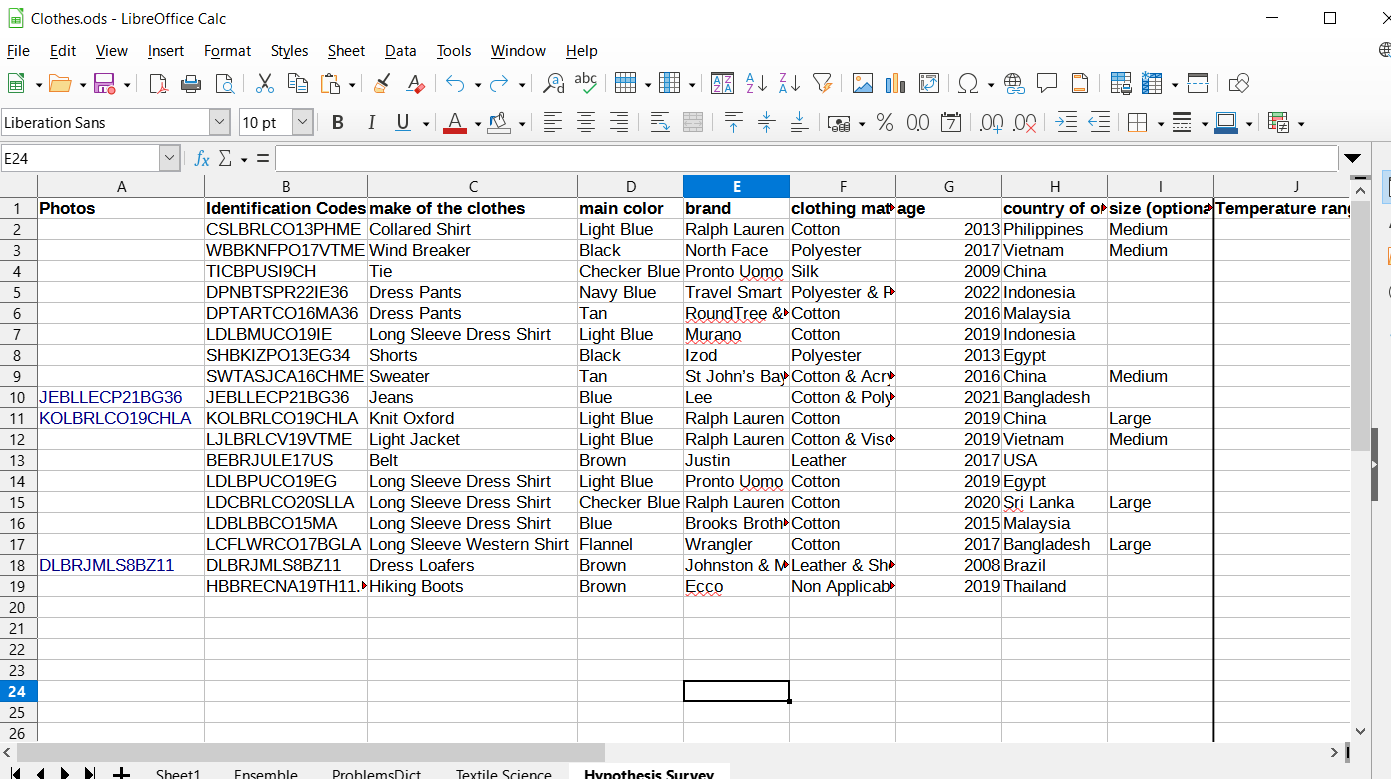Image resolution: width=1391 pixels, height=779 pixels.
Task: Open the paste options dropdown arrow
Action: click(351, 84)
